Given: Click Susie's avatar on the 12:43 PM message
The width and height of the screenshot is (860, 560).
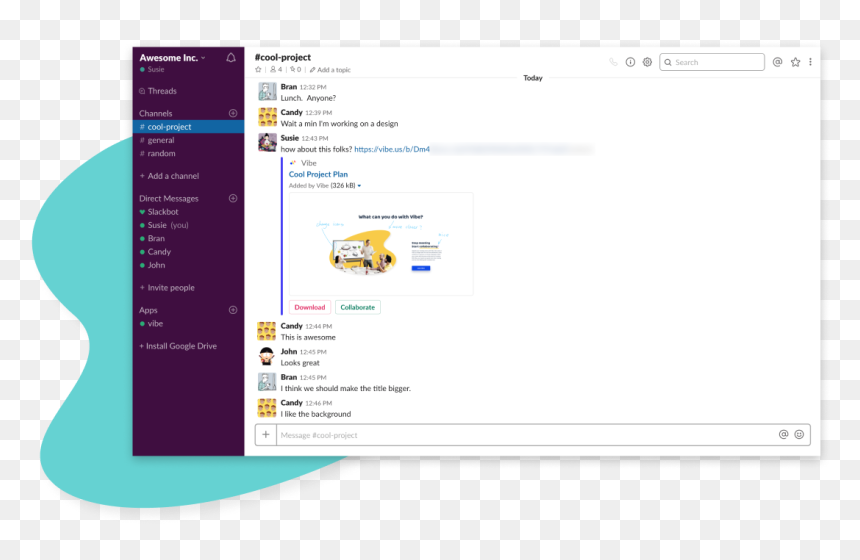Looking at the screenshot, I should pyautogui.click(x=267, y=143).
